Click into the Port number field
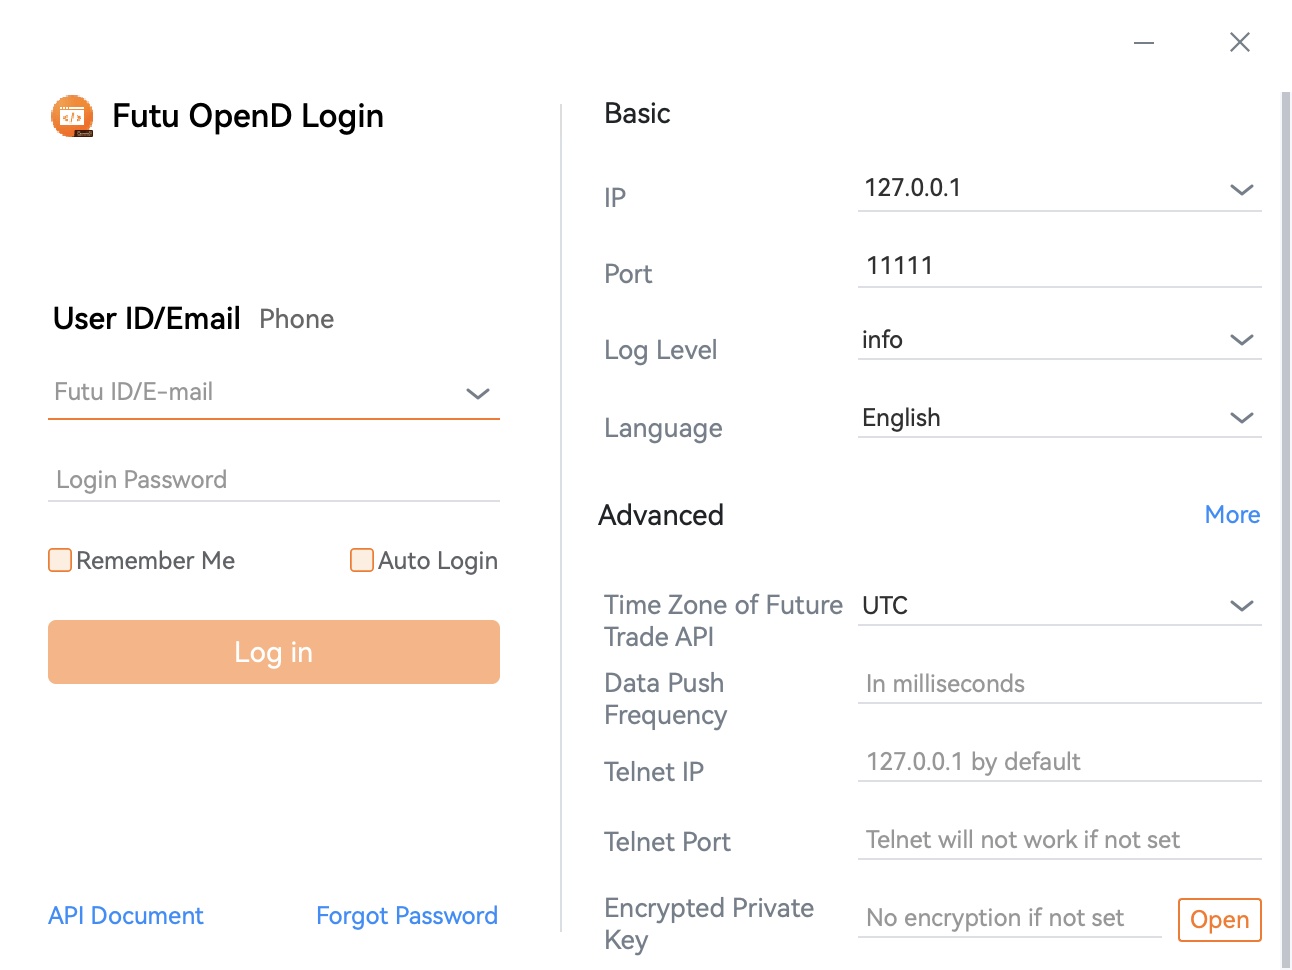The image size is (1292, 970). click(1058, 266)
